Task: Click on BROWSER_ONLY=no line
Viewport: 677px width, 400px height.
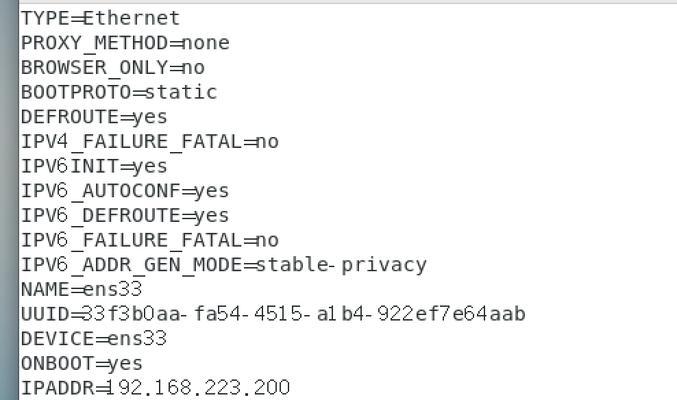Action: pos(113,68)
